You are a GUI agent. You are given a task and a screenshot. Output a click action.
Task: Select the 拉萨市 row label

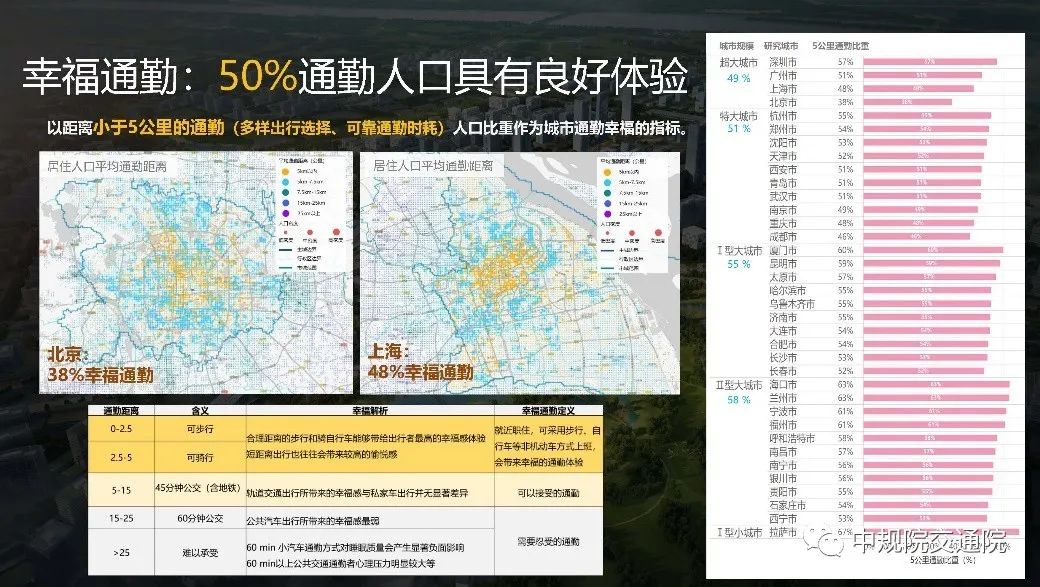pos(783,532)
